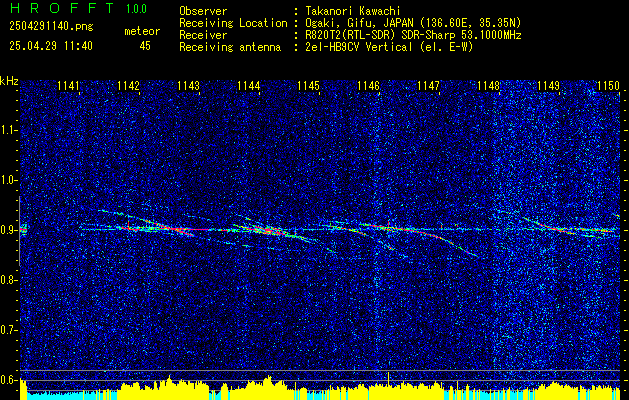Click the date stamp 25.04.29 11:40
This screenshot has height=400, width=629.
coord(51,46)
